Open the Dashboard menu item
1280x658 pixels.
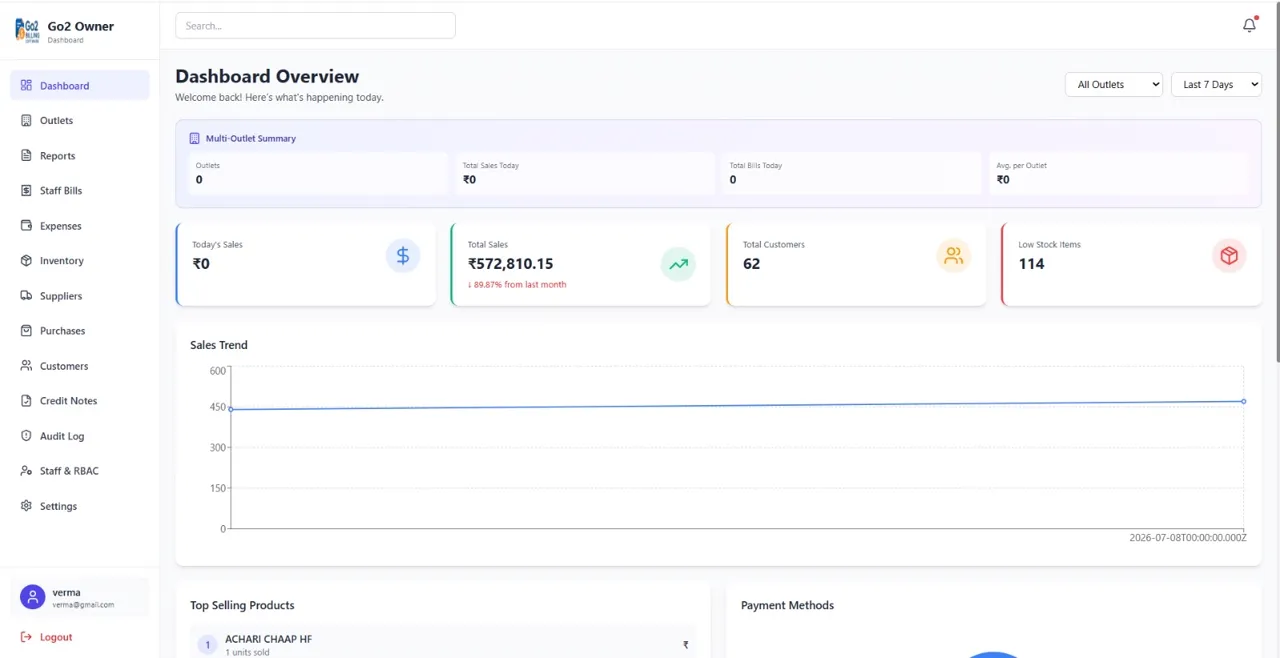80,85
